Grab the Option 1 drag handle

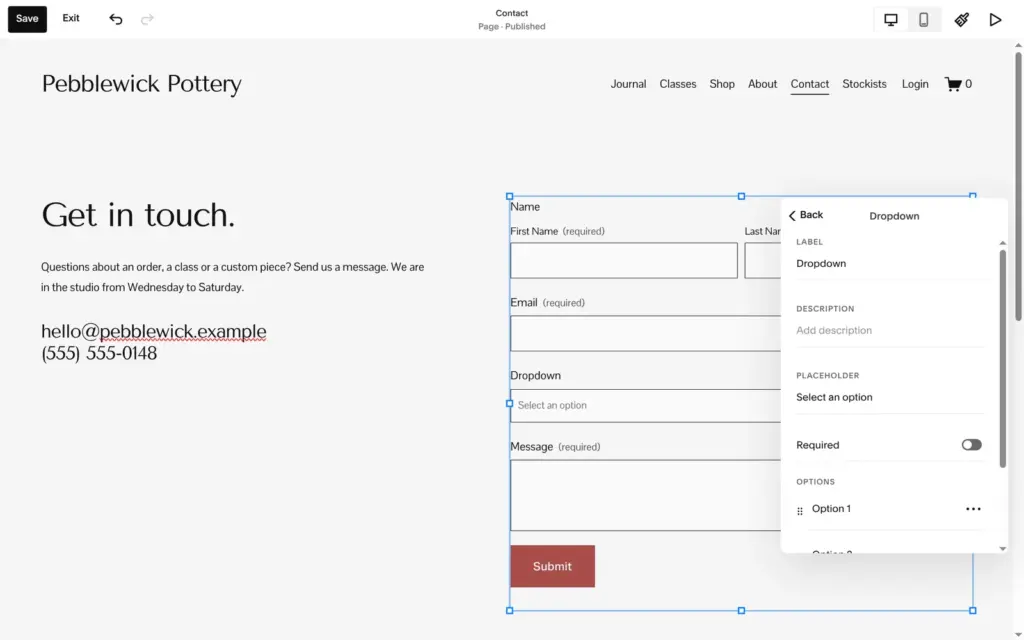coord(800,511)
